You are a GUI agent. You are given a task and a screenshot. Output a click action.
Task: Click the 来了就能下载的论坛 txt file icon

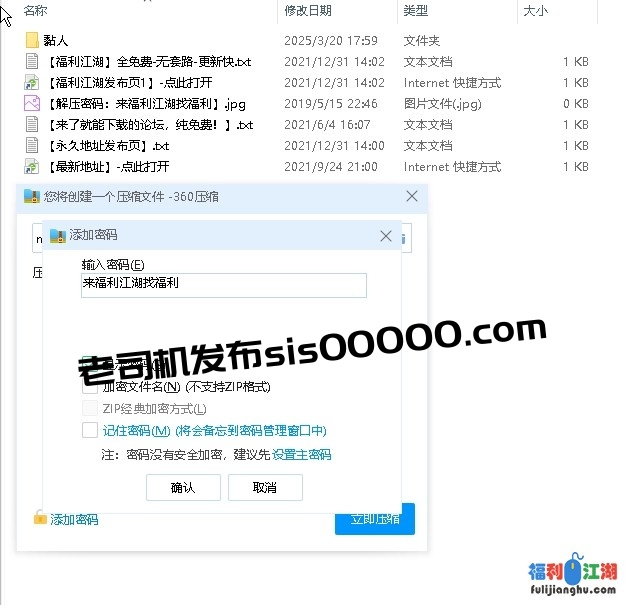[32, 124]
